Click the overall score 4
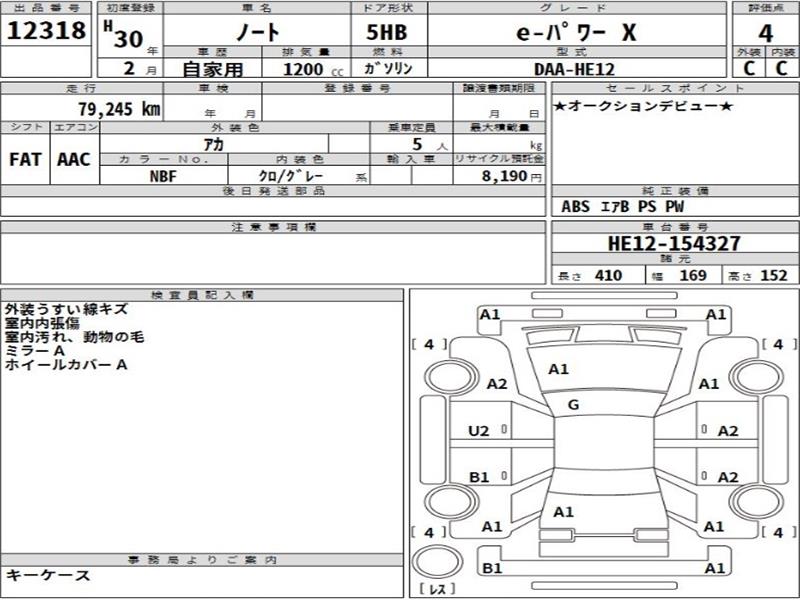Image resolution: width=800 pixels, height=600 pixels. pos(765,34)
